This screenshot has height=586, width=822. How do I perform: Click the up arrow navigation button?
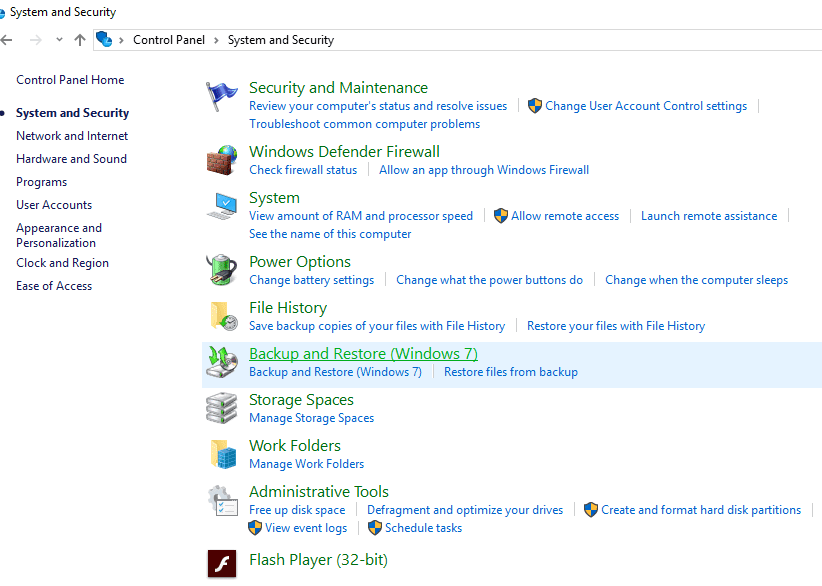(x=79, y=40)
